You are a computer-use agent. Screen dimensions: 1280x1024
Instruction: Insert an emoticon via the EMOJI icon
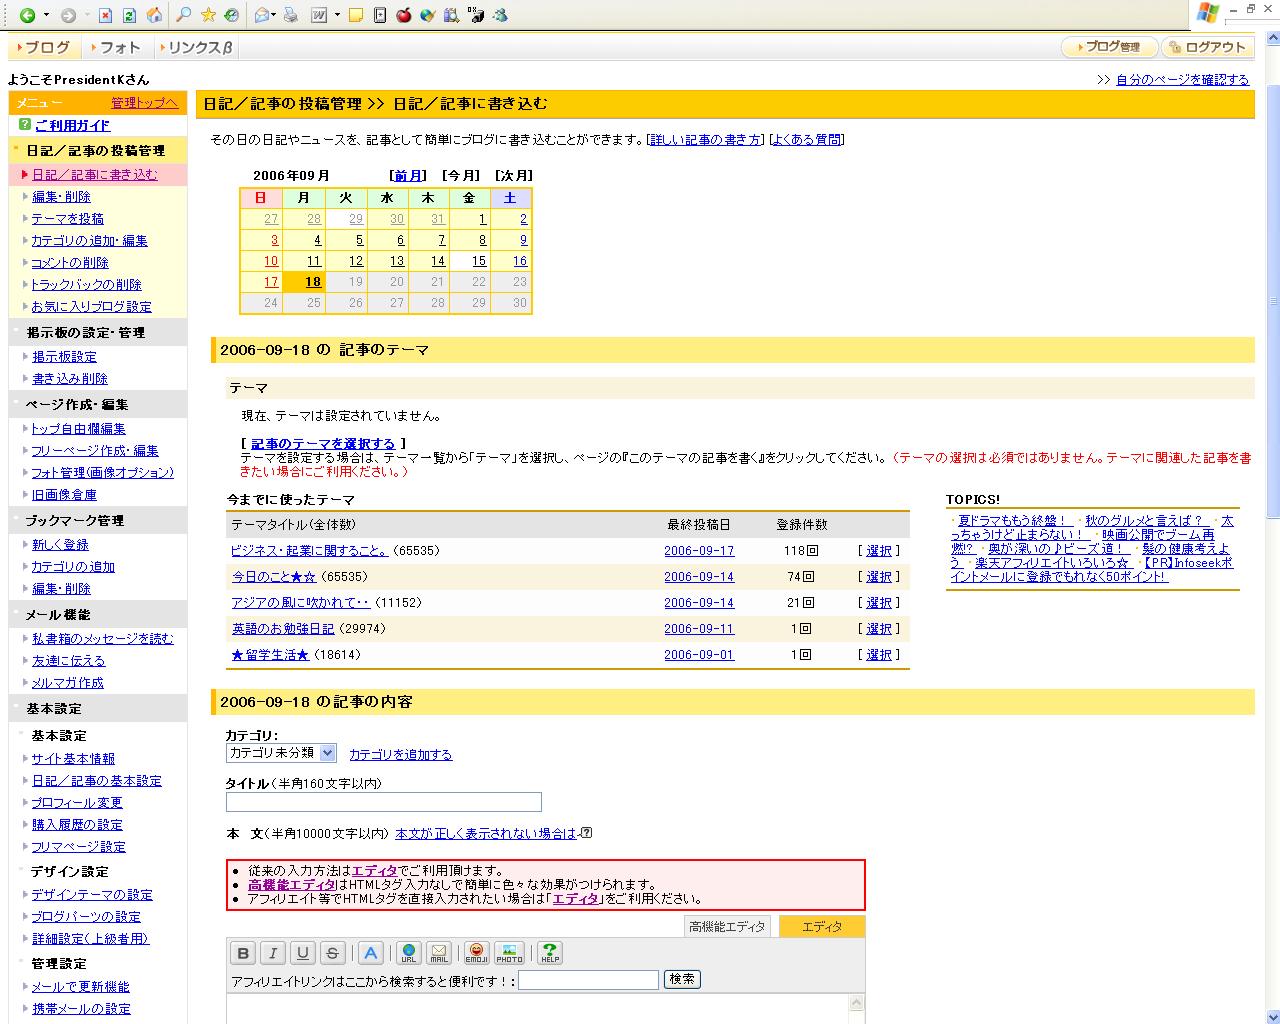point(477,953)
